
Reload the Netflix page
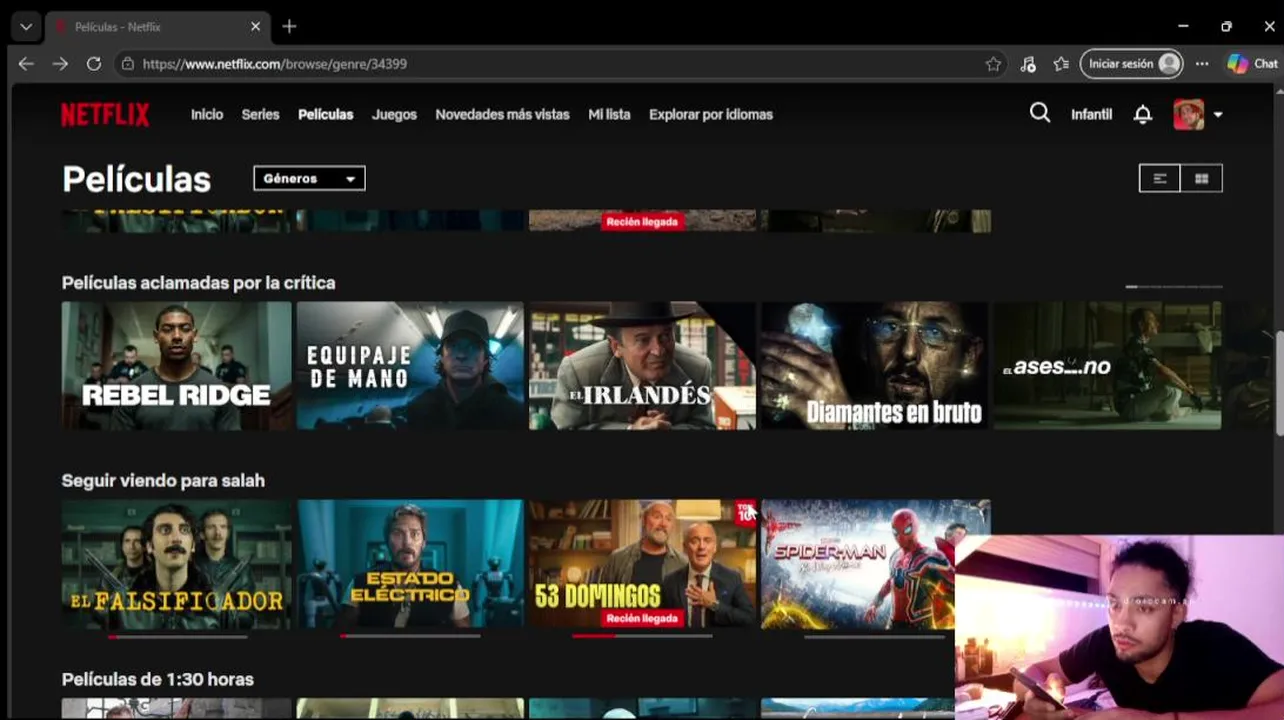click(x=94, y=63)
